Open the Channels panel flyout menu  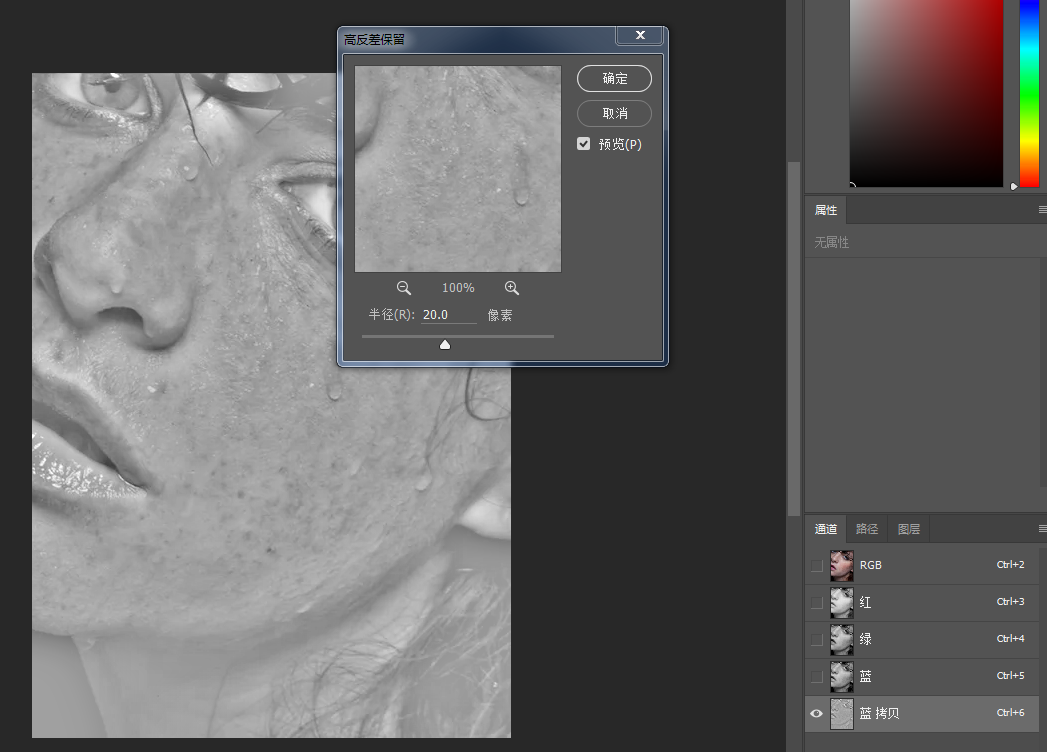click(1042, 529)
